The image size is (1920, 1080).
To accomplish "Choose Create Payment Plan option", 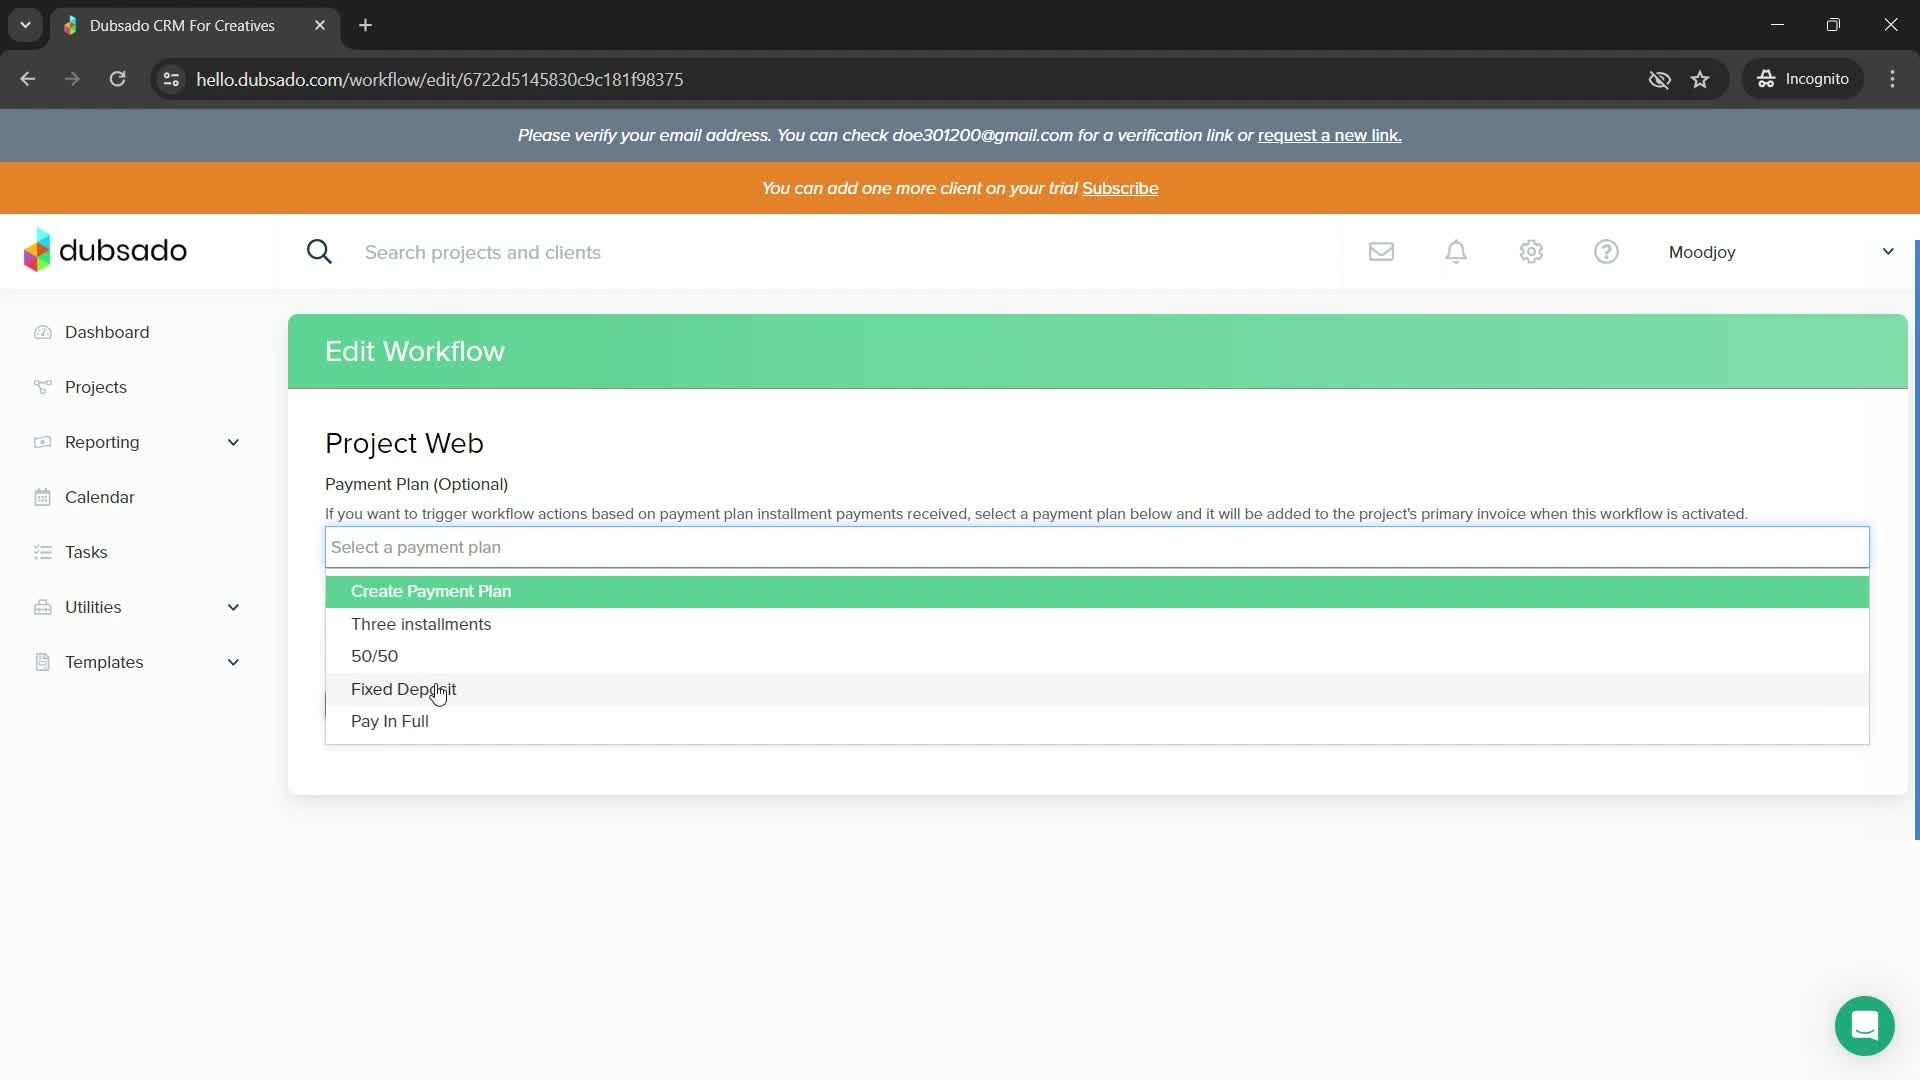I will (x=1097, y=591).
